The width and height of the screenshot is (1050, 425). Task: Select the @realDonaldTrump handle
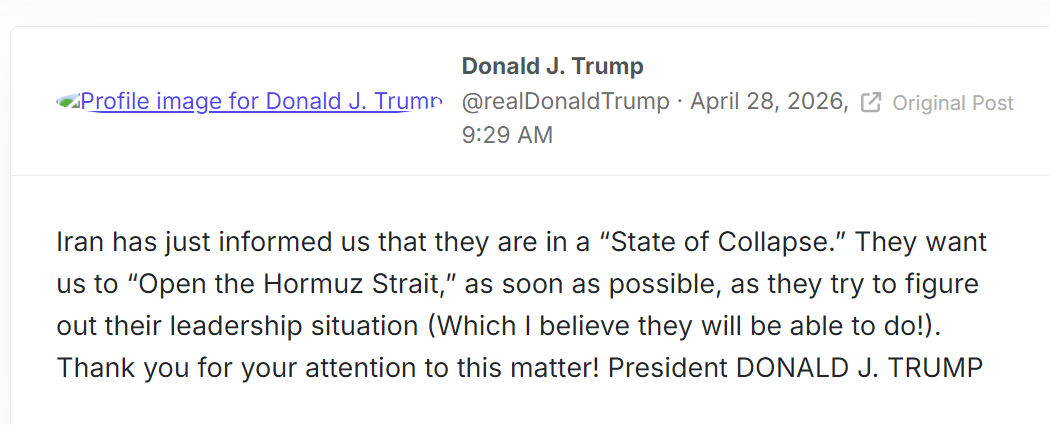click(x=565, y=102)
